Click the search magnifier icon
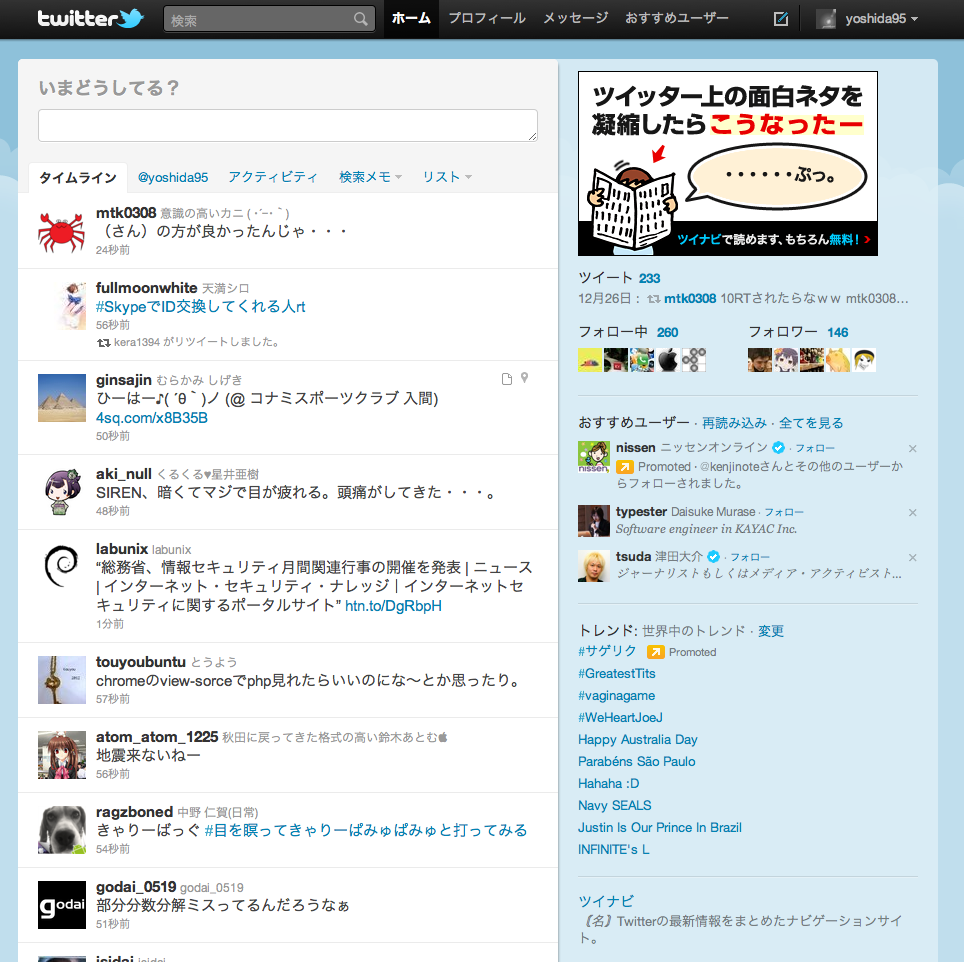 (x=360, y=19)
